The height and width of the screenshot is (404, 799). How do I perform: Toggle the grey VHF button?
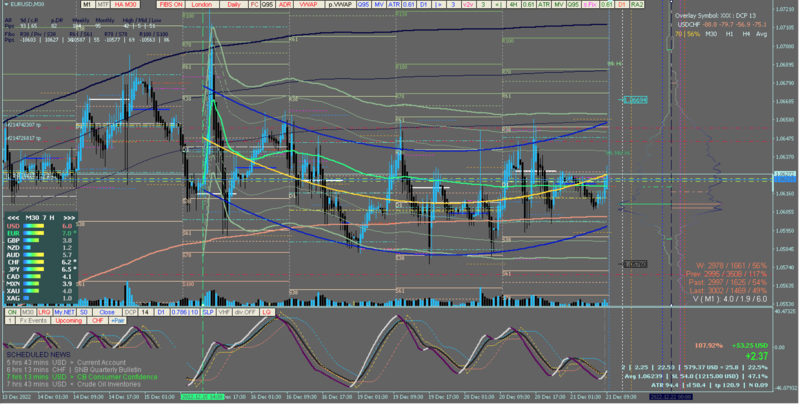point(224,312)
